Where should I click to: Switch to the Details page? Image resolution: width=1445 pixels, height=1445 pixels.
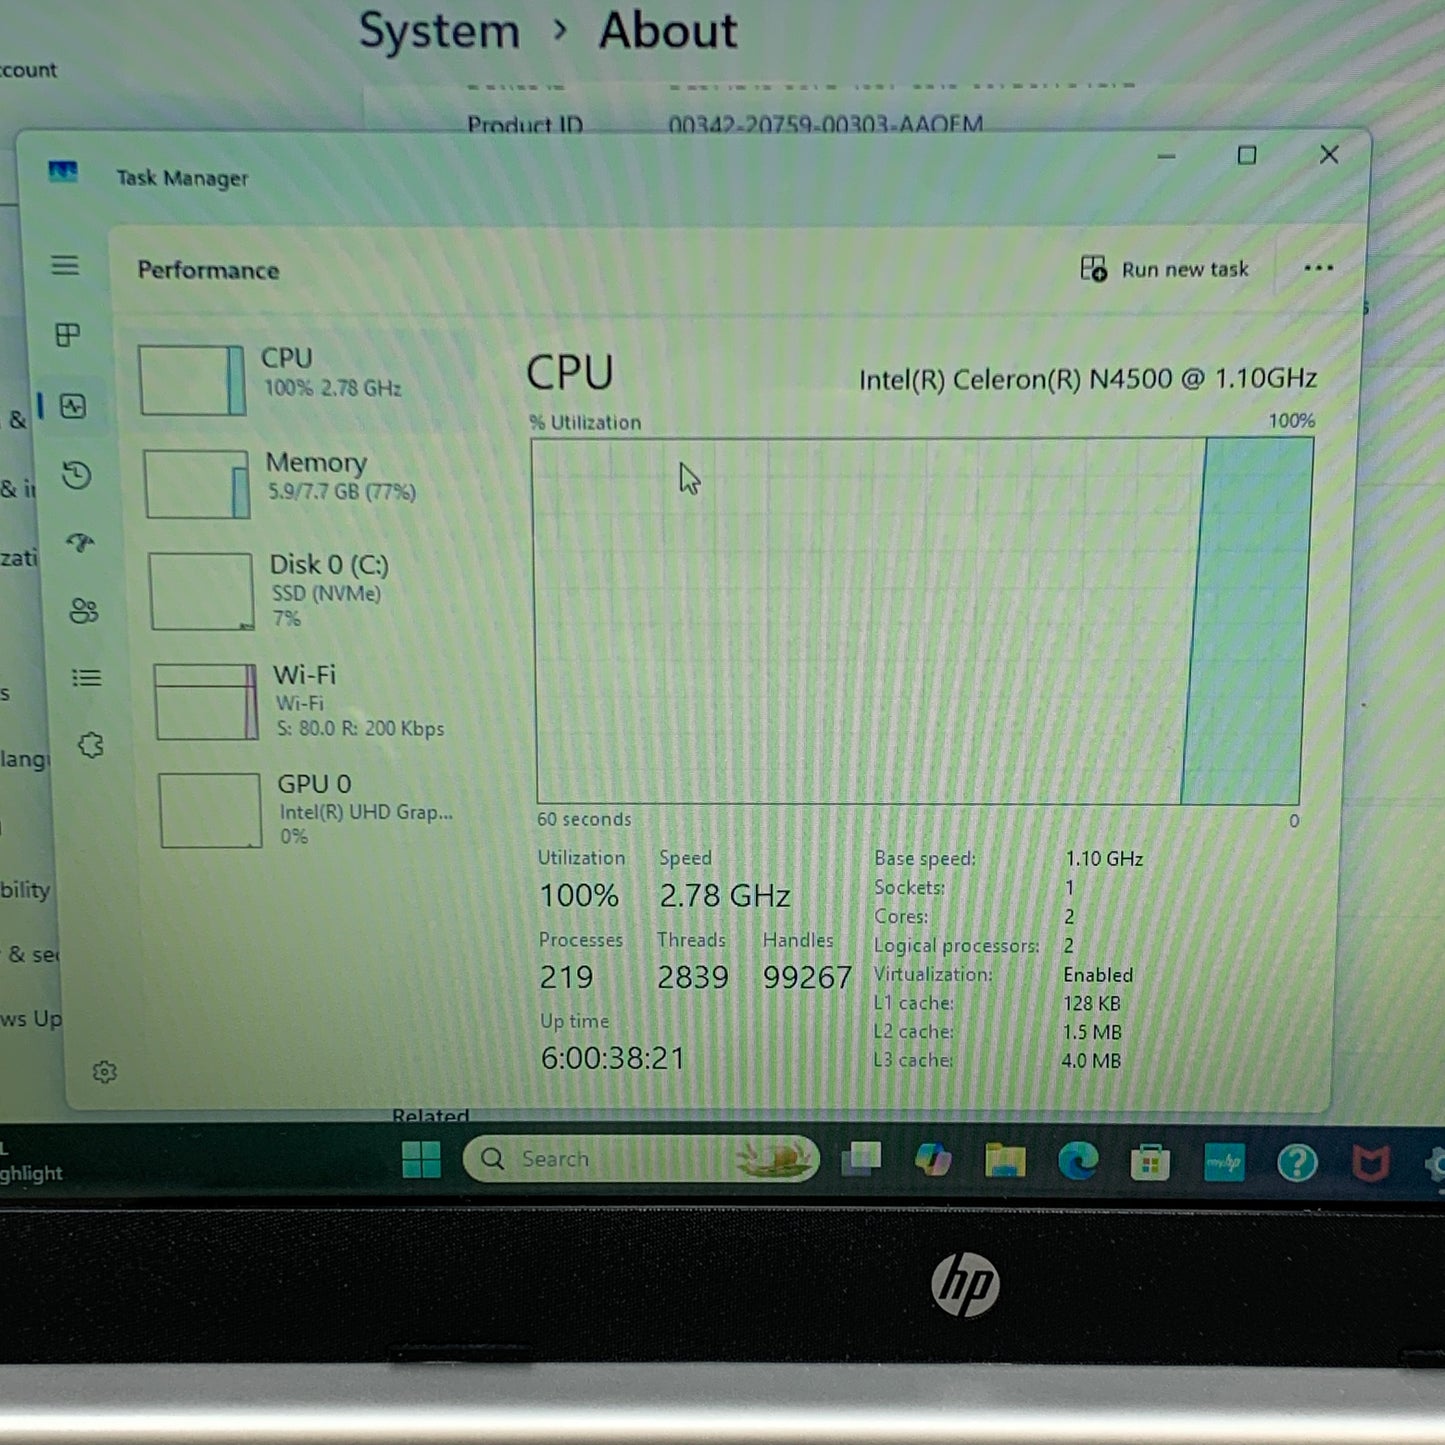(x=88, y=678)
